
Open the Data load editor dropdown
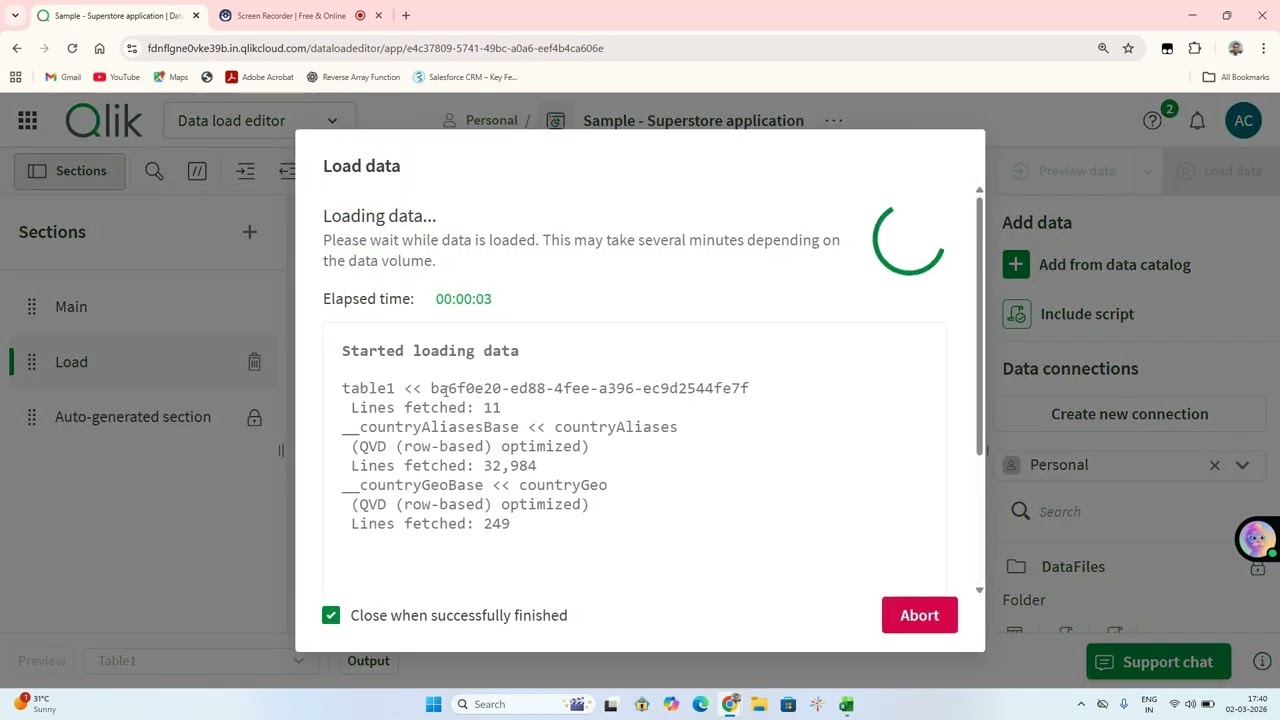pos(258,121)
